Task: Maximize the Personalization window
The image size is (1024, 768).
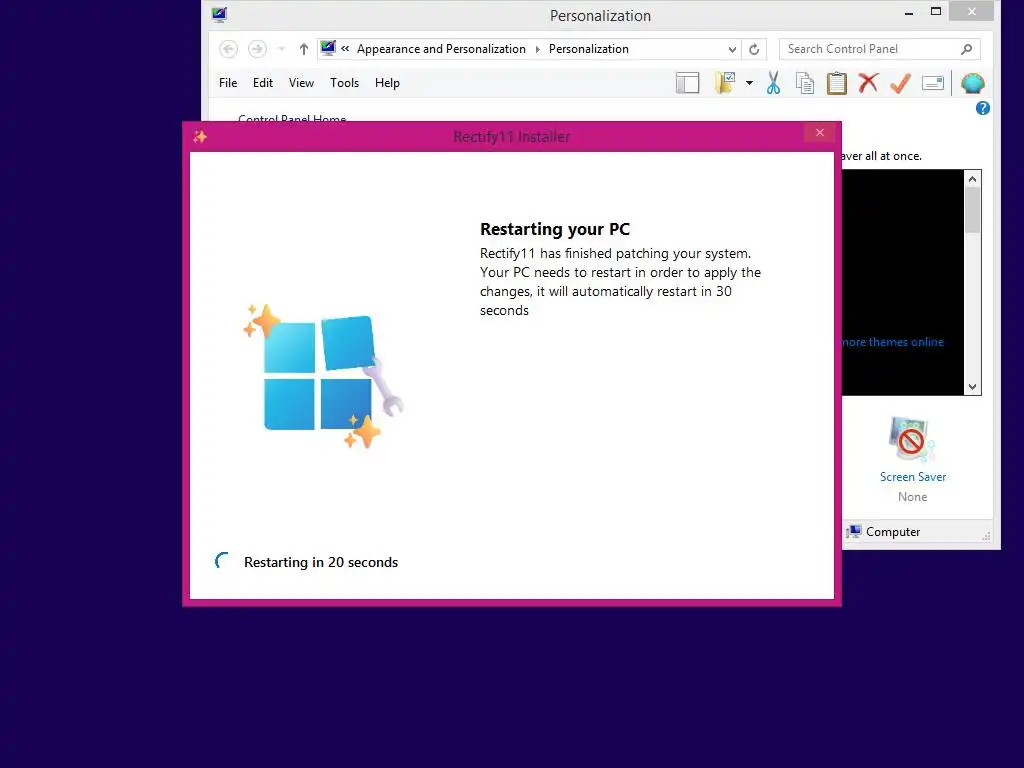Action: coord(936,12)
